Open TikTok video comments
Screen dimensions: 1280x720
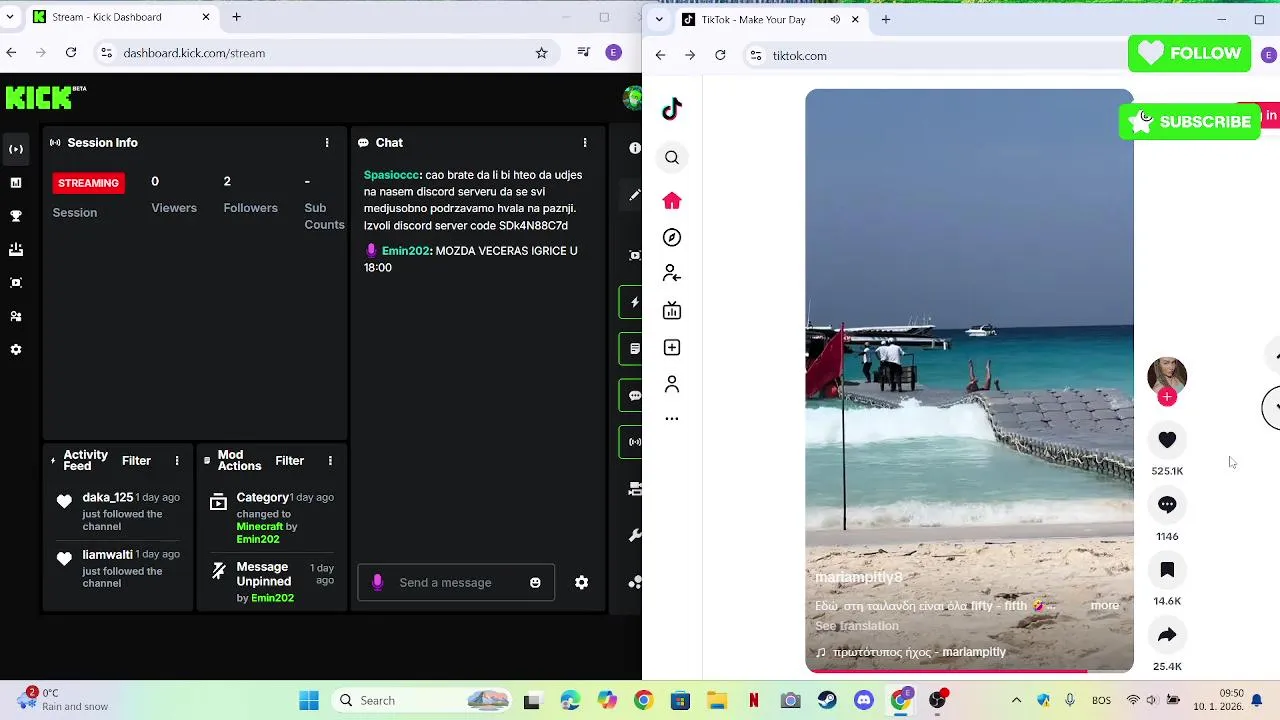pos(1167,505)
